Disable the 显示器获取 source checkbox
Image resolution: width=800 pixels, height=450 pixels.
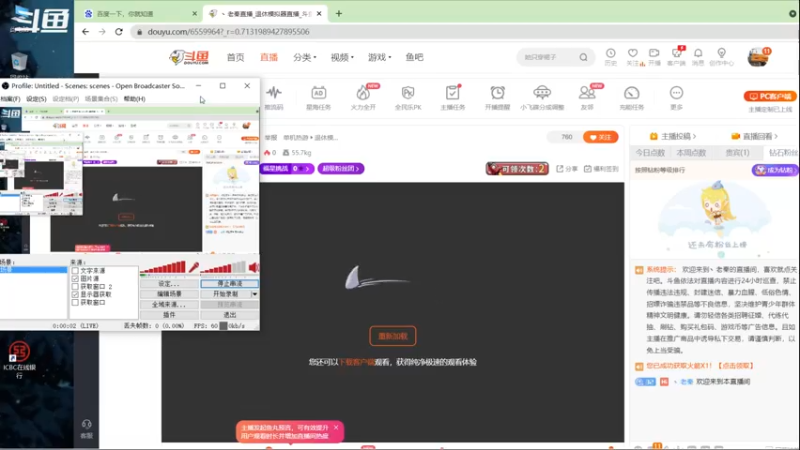coord(75,294)
